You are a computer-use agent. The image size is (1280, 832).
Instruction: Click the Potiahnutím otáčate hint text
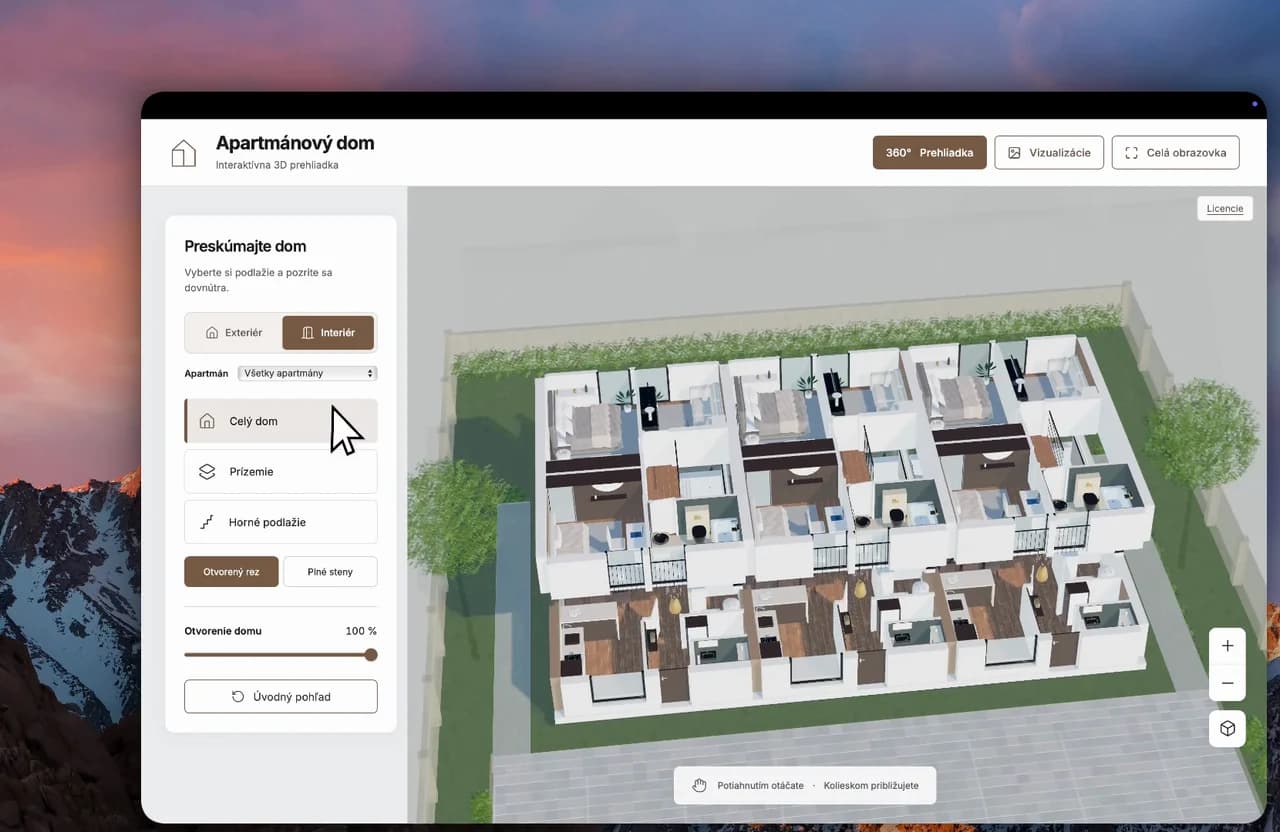tap(760, 786)
